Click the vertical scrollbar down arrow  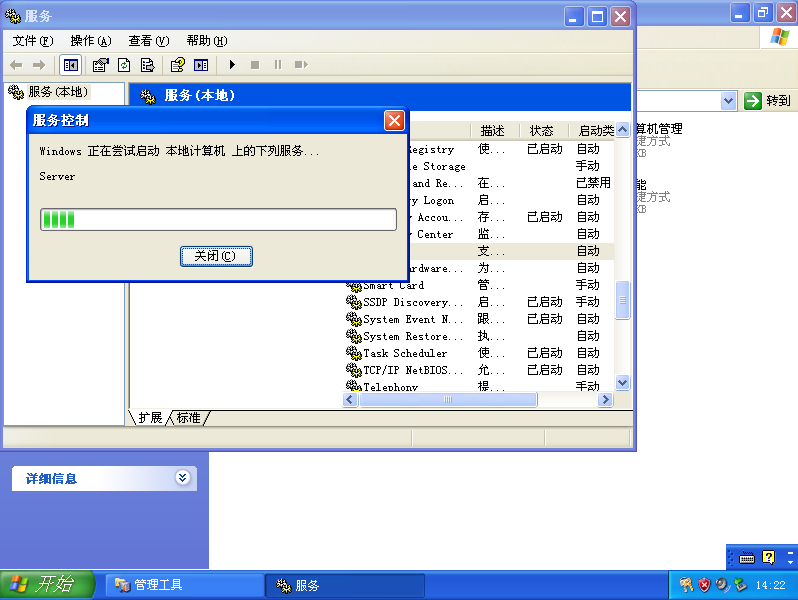pos(622,382)
